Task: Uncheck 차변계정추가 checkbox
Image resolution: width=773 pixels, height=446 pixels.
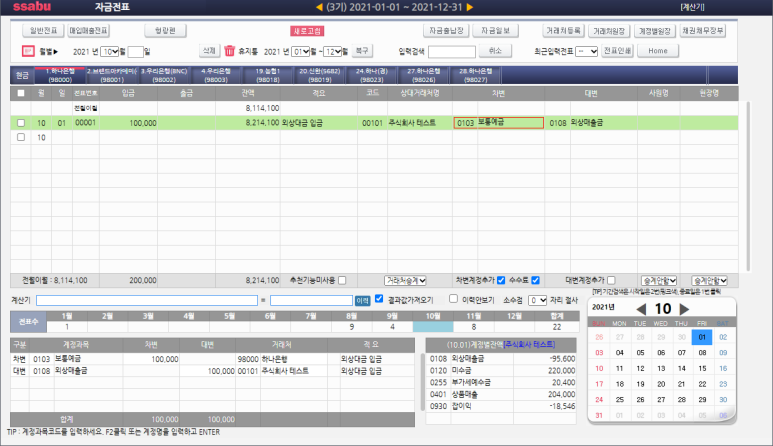Action: pos(501,280)
